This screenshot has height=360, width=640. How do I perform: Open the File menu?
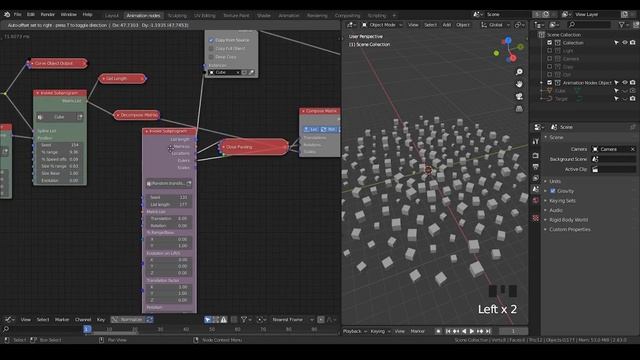click(x=18, y=15)
